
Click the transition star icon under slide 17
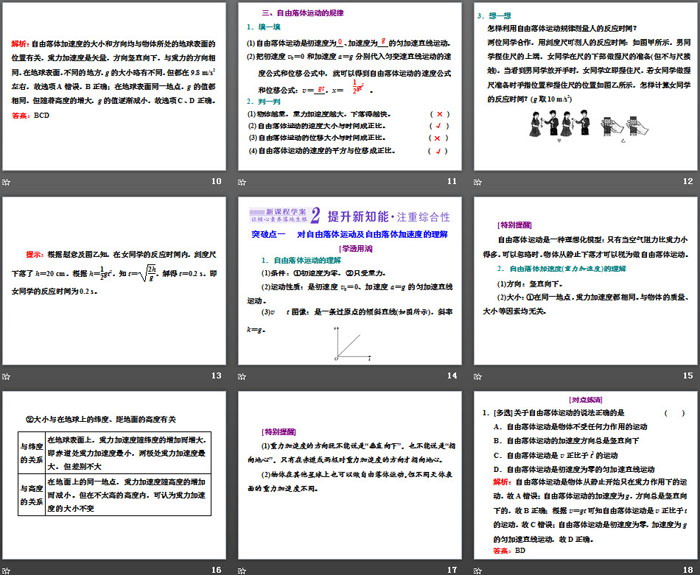tap(241, 569)
